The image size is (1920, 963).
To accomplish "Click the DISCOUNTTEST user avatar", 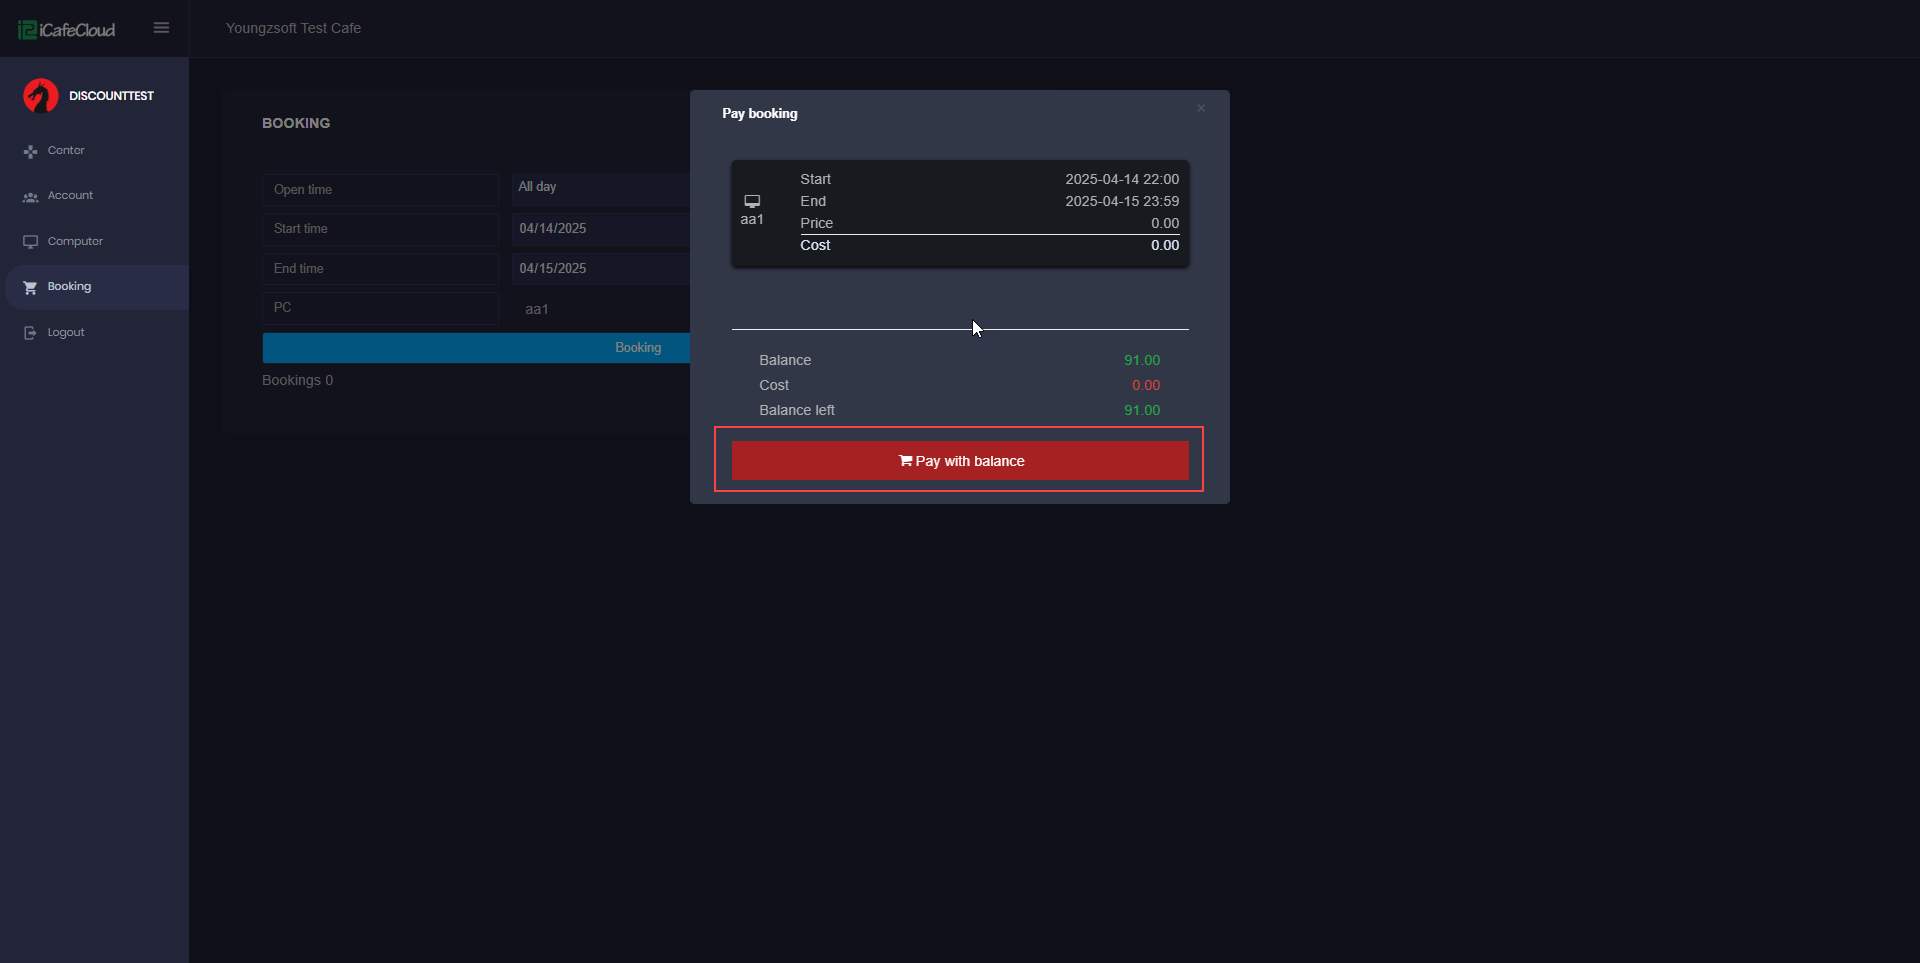I will pos(41,96).
